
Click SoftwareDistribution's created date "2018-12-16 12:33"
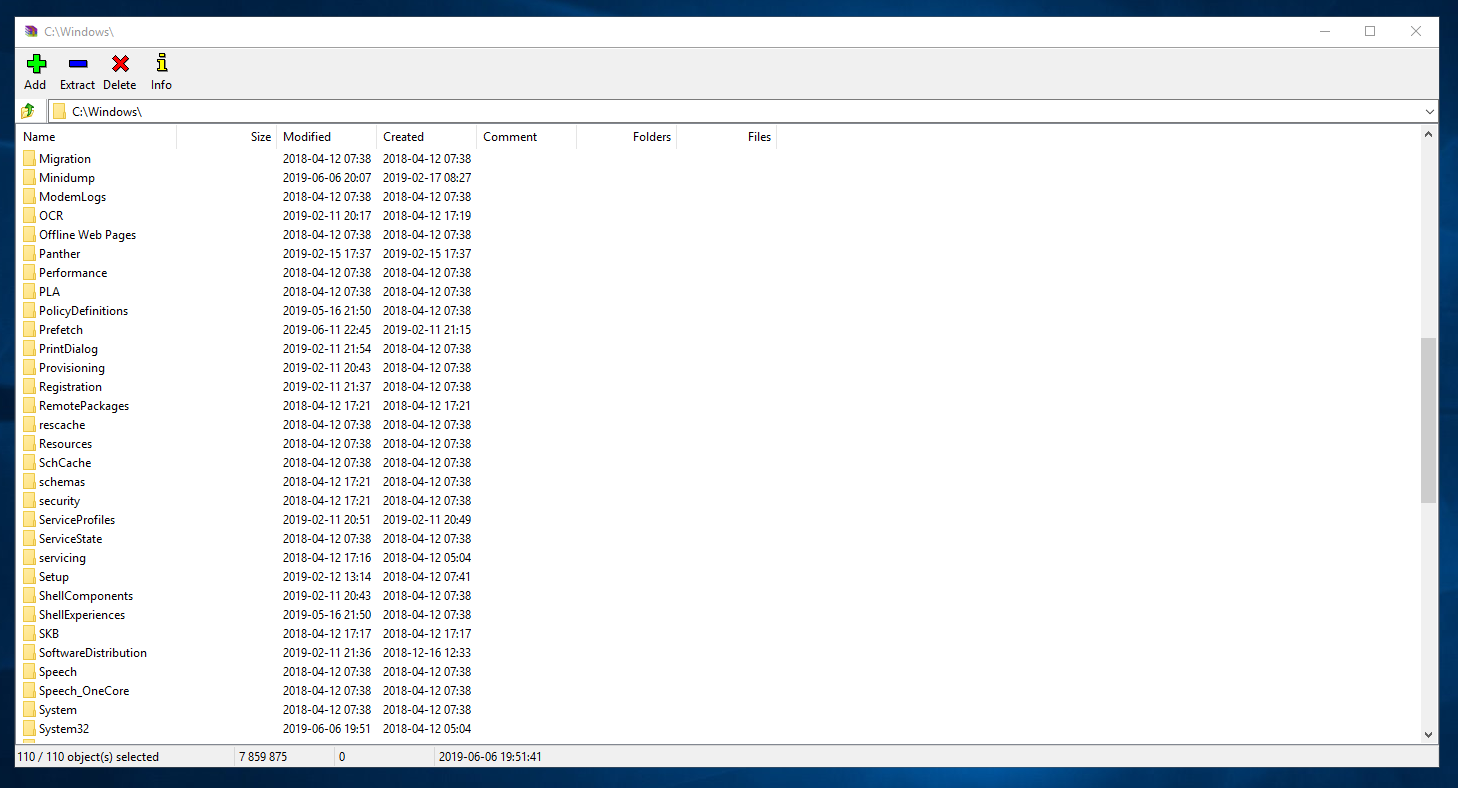[427, 653]
